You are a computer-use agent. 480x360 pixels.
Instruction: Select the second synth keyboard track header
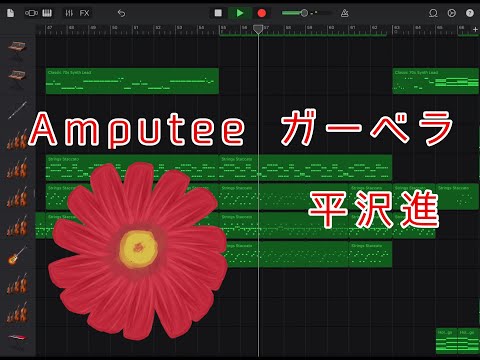[x=17, y=78]
